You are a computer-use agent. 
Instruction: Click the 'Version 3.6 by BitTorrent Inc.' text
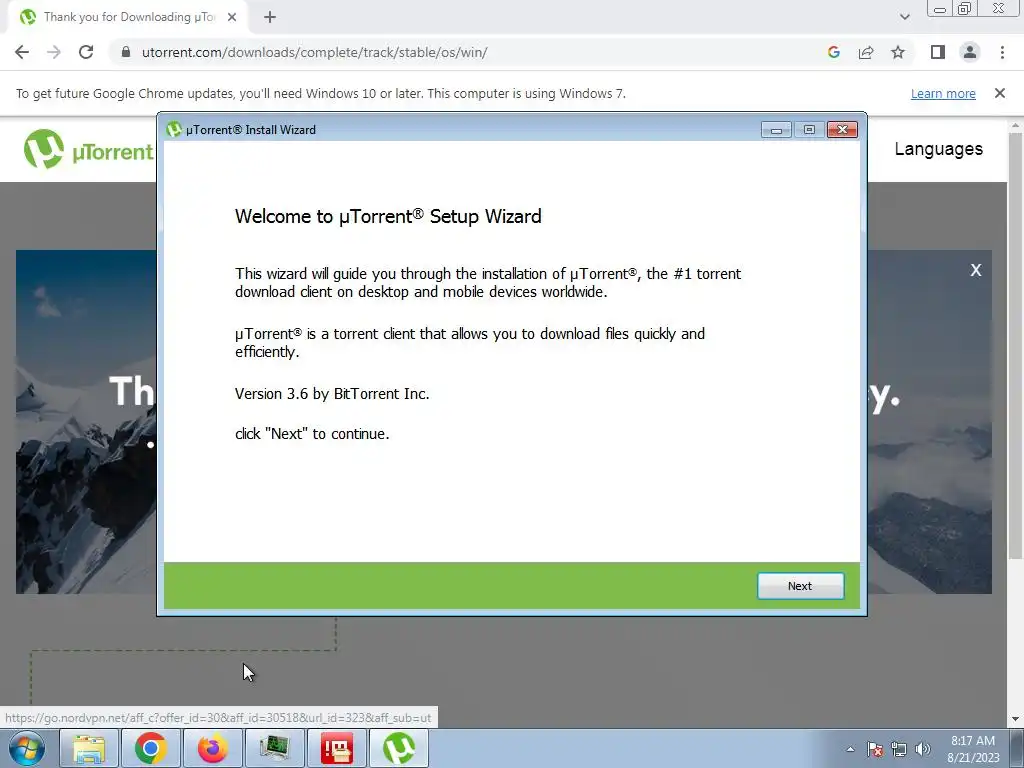332,394
